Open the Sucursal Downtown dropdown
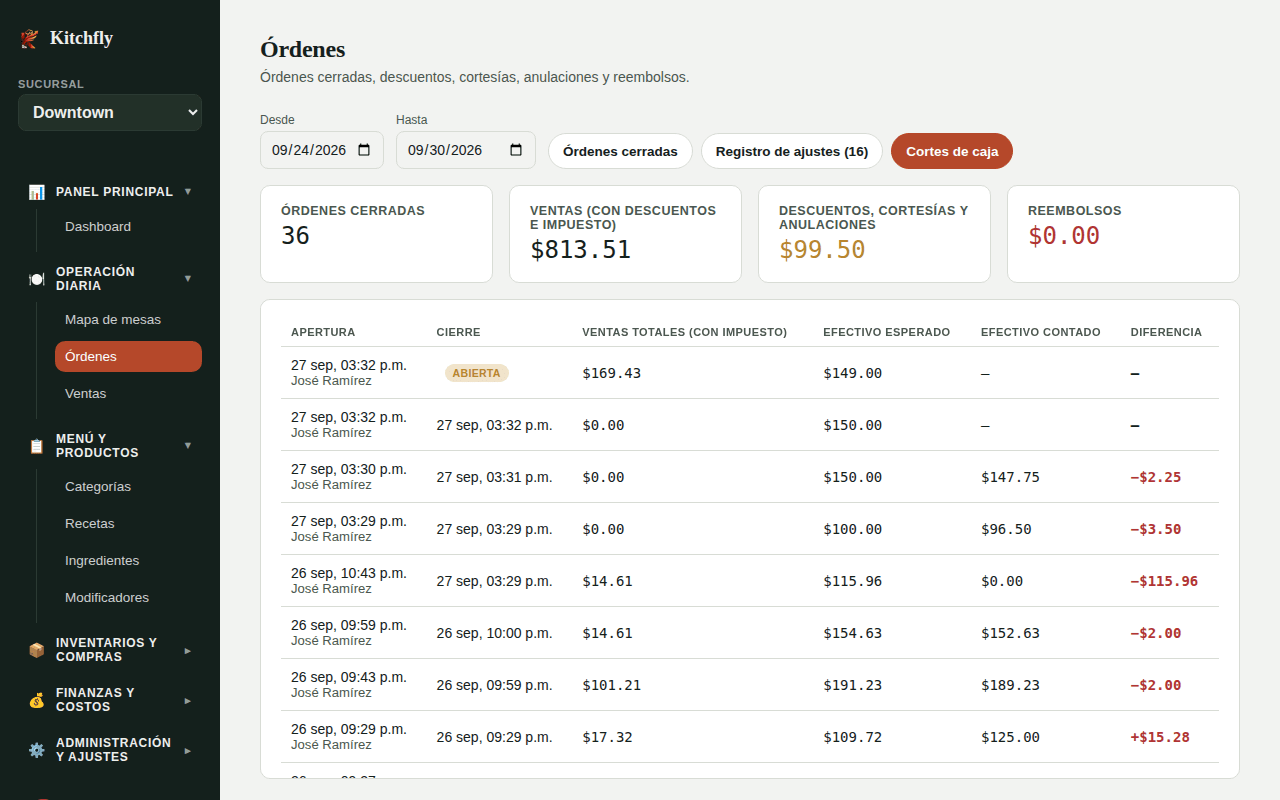Screen dimensions: 1280x800 click(x=110, y=112)
